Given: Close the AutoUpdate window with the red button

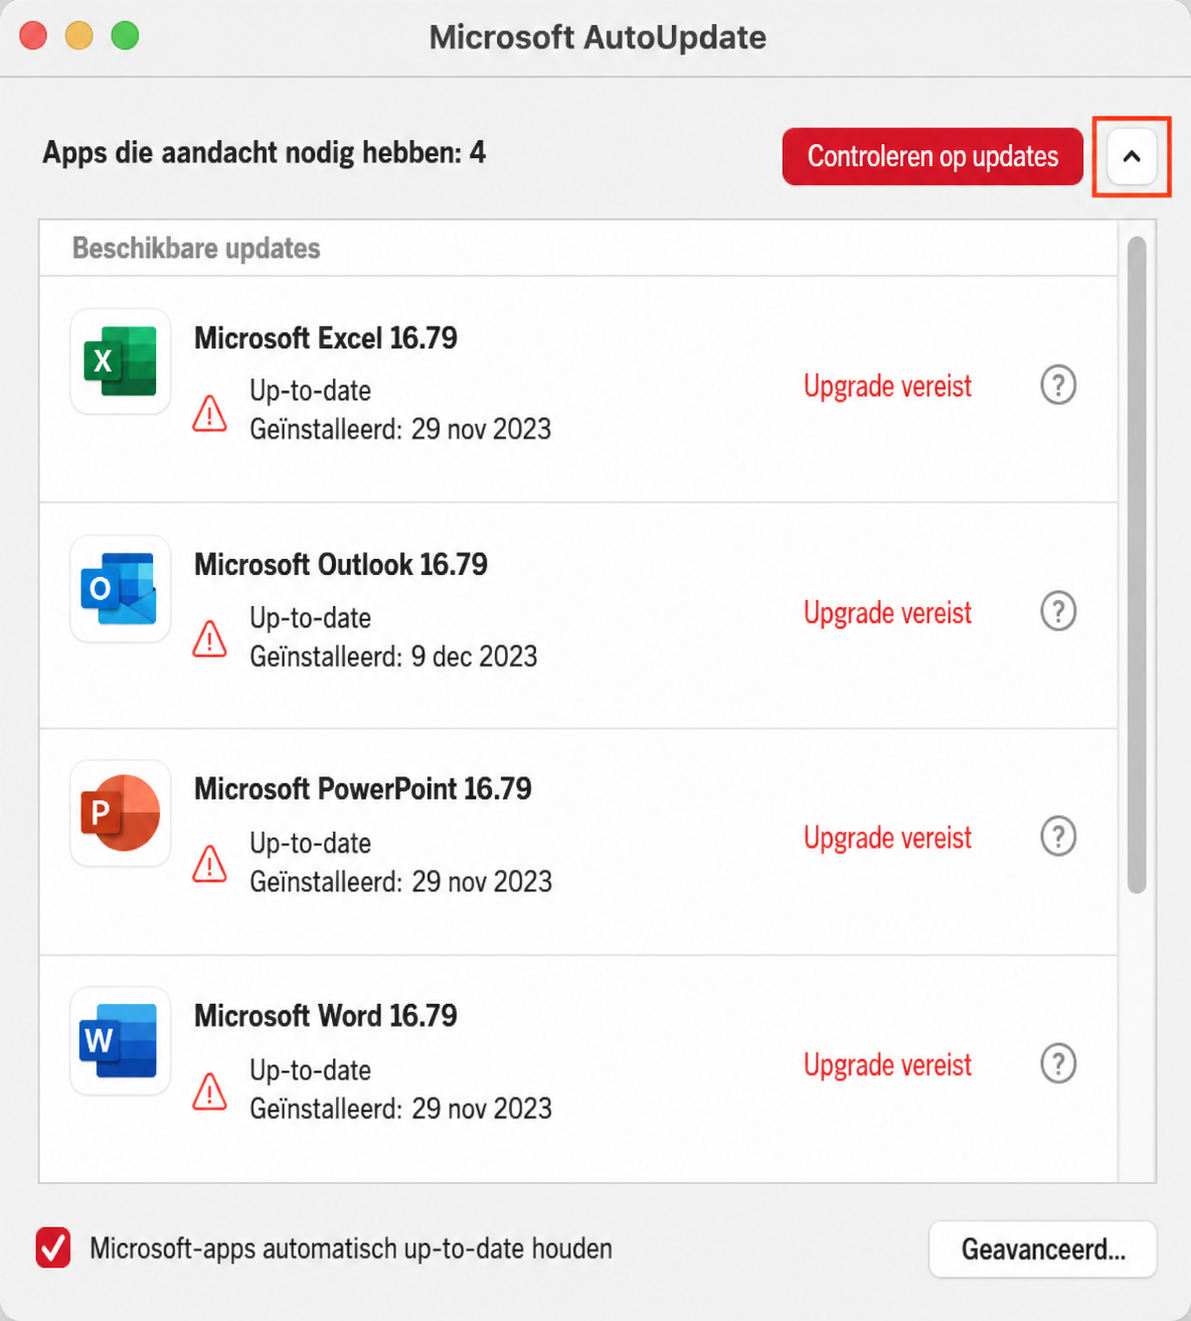Looking at the screenshot, I should [x=33, y=36].
